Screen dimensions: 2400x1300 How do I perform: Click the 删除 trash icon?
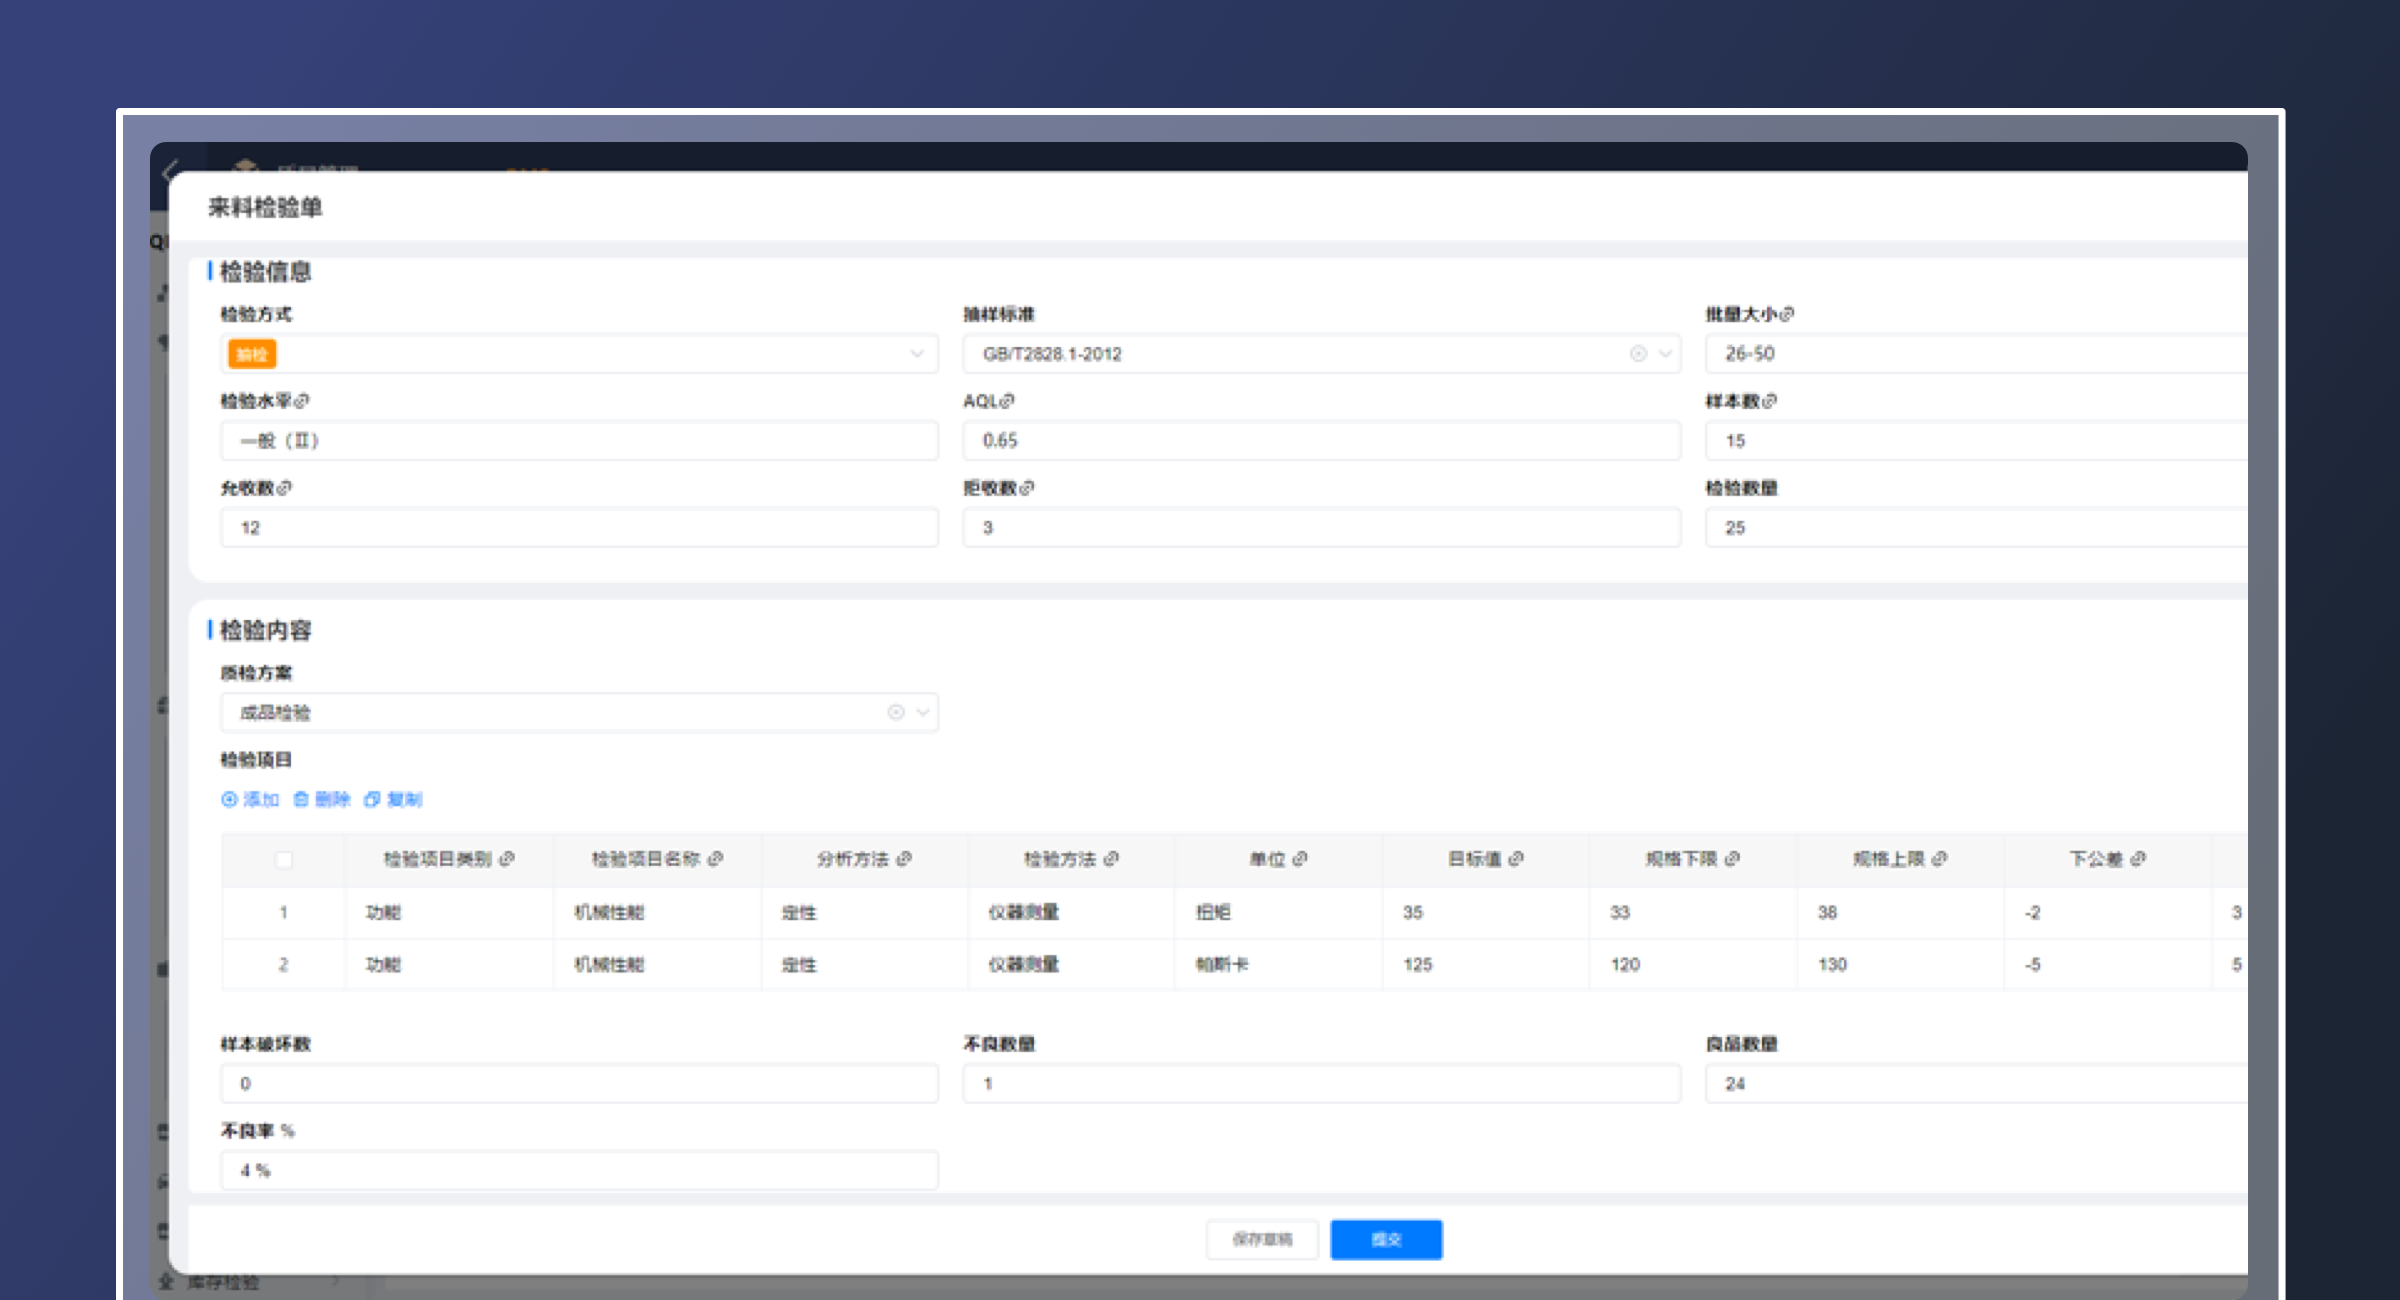(x=301, y=799)
